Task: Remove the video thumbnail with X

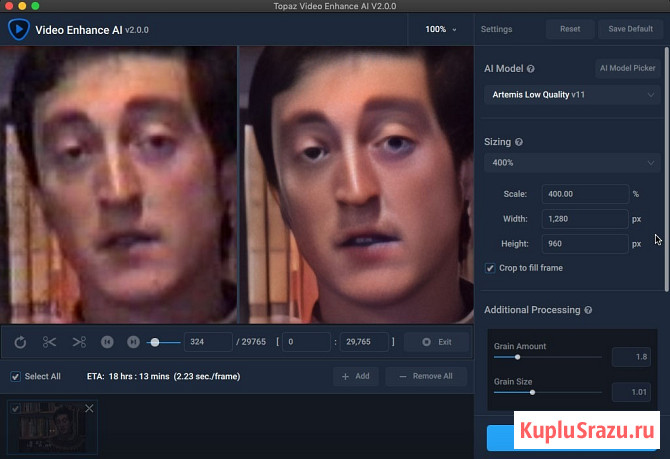Action: coord(89,408)
